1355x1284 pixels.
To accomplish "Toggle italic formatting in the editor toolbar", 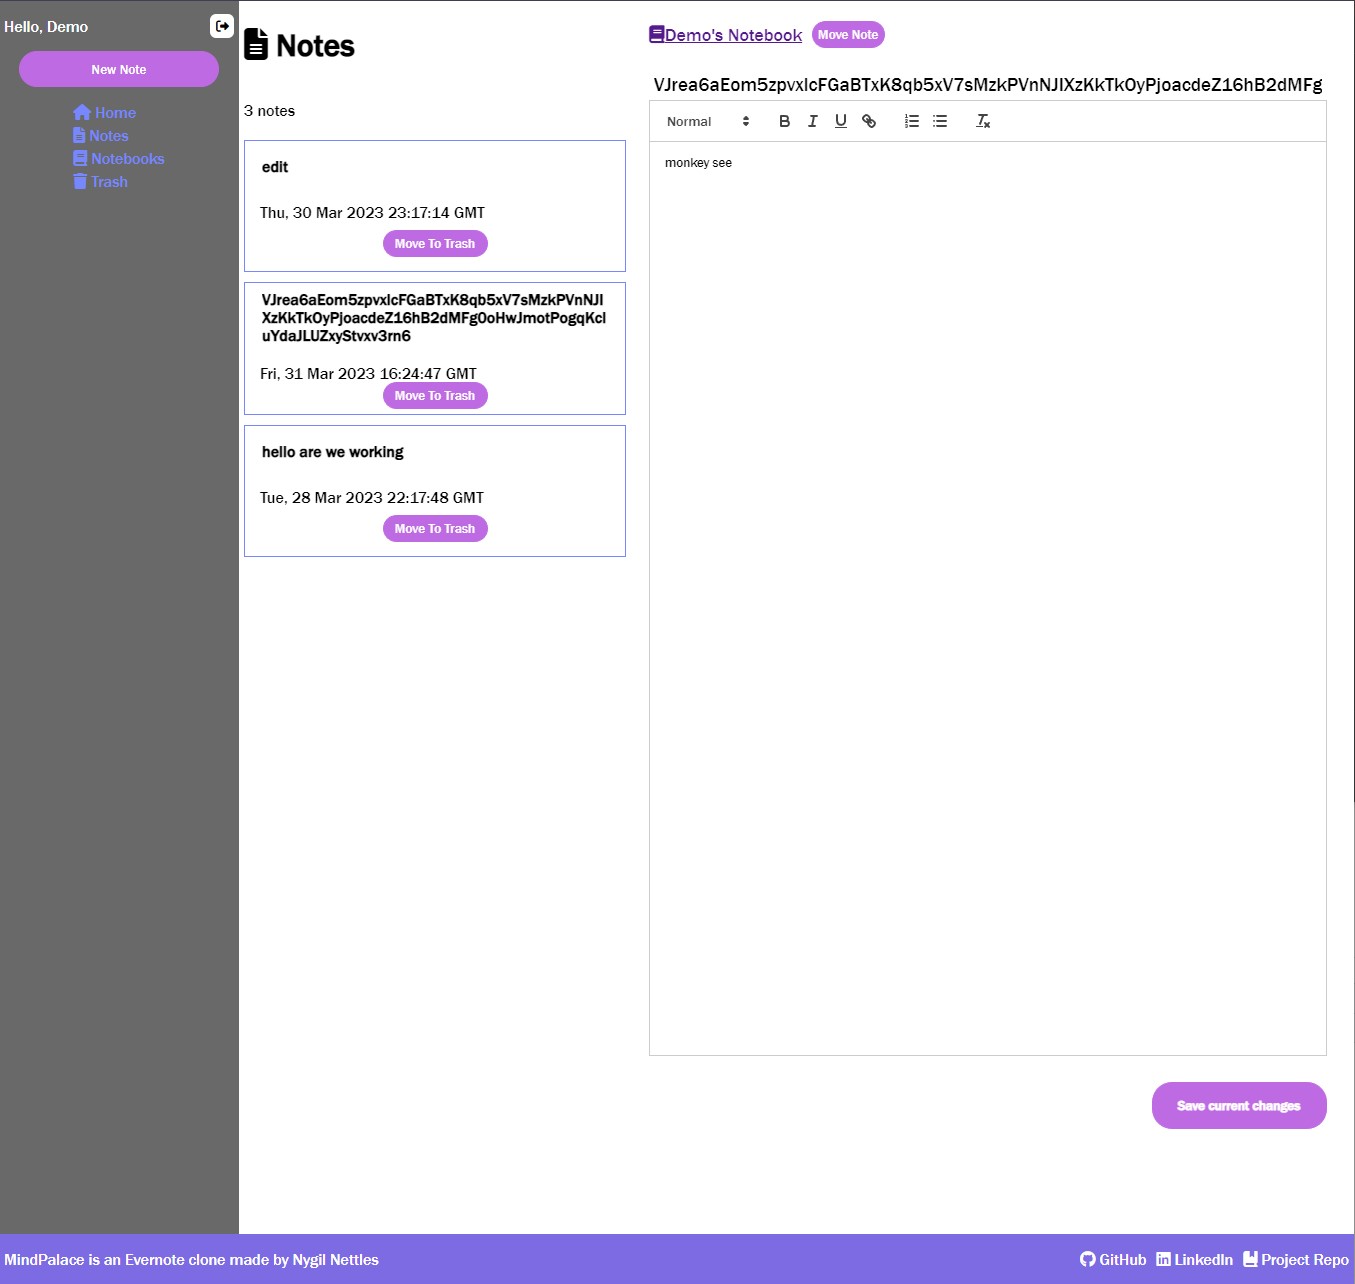I will [812, 121].
